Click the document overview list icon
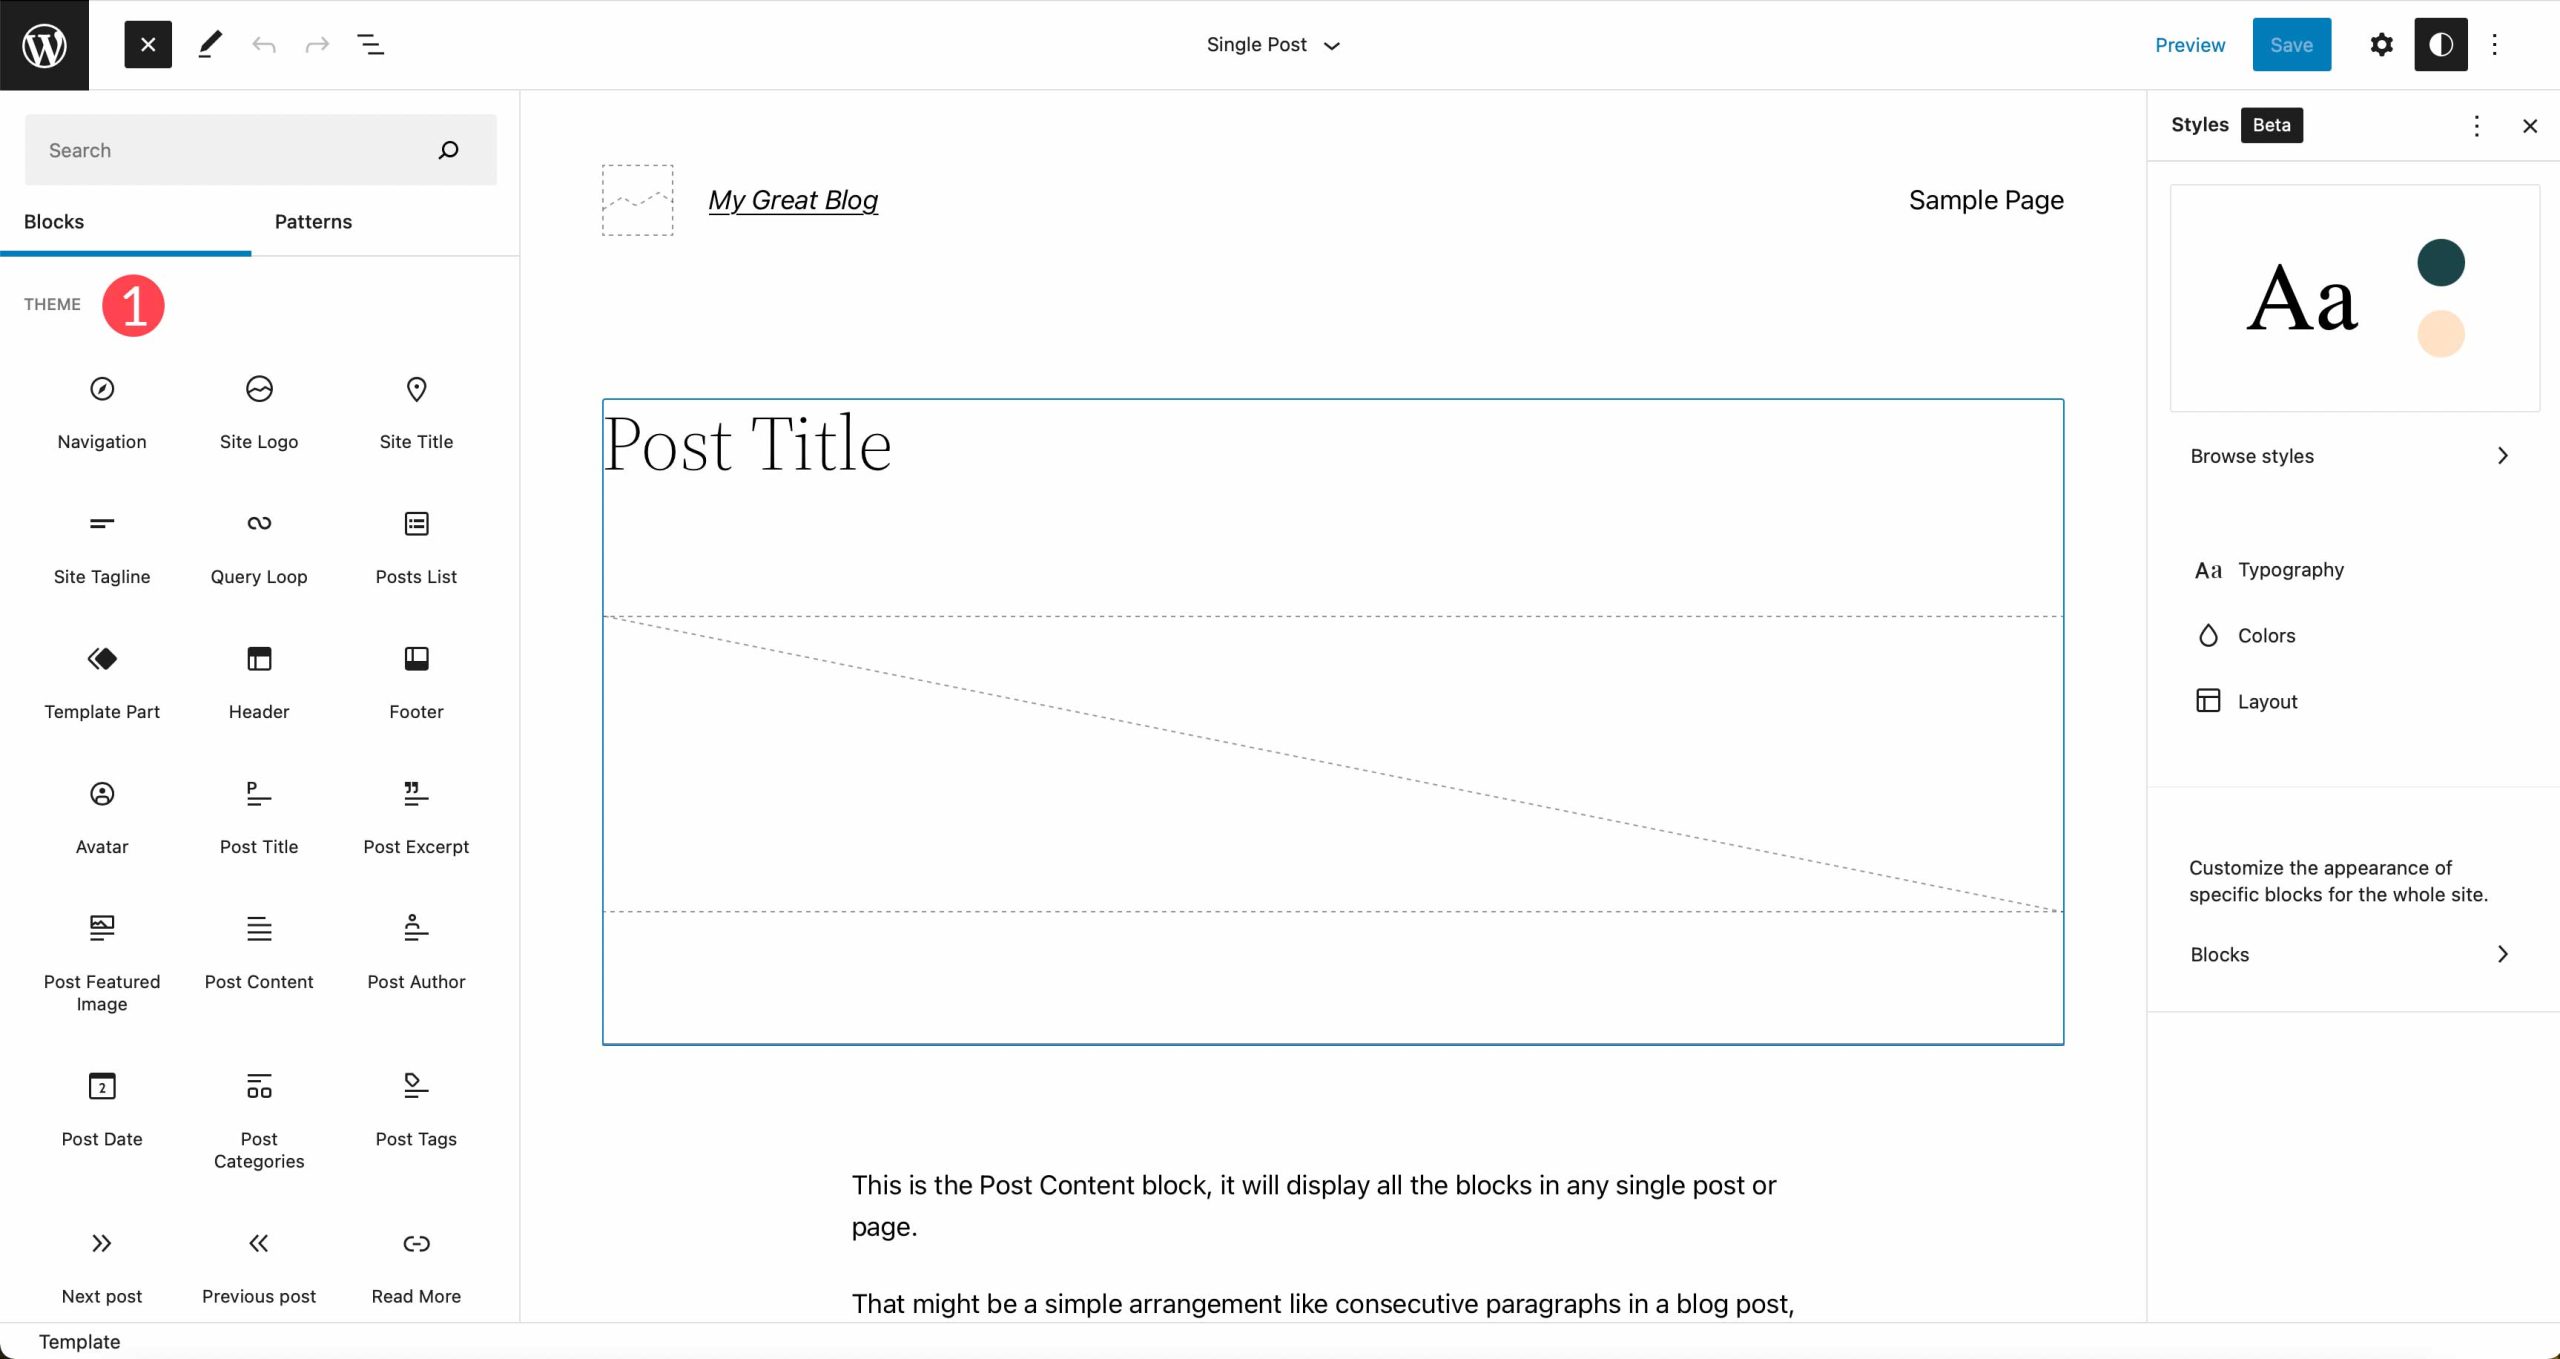Image resolution: width=2560 pixels, height=1359 pixels. [369, 46]
